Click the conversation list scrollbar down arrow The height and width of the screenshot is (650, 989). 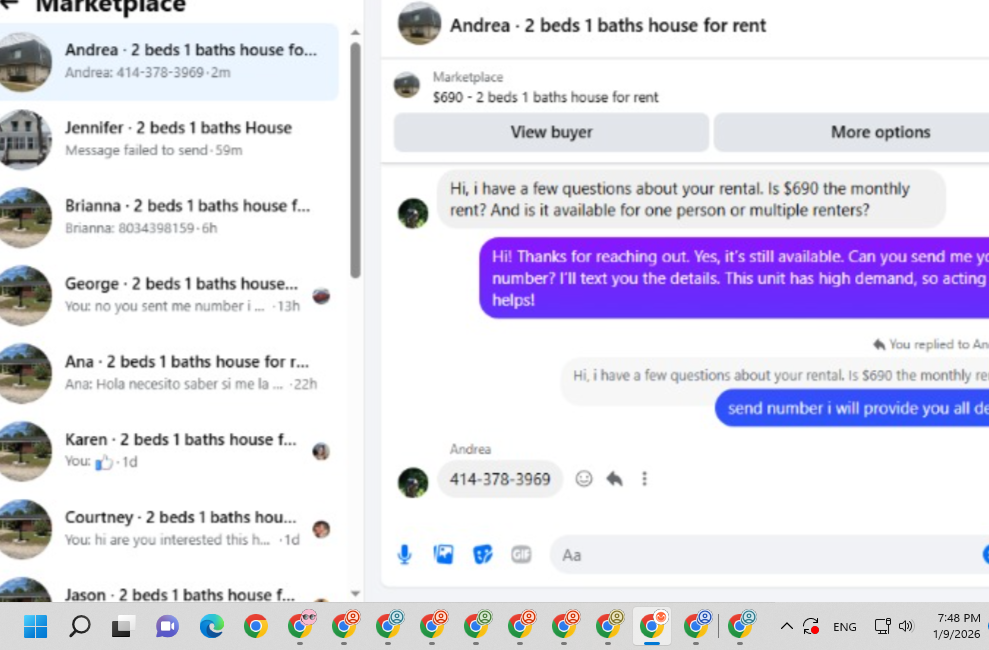pyautogui.click(x=355, y=593)
